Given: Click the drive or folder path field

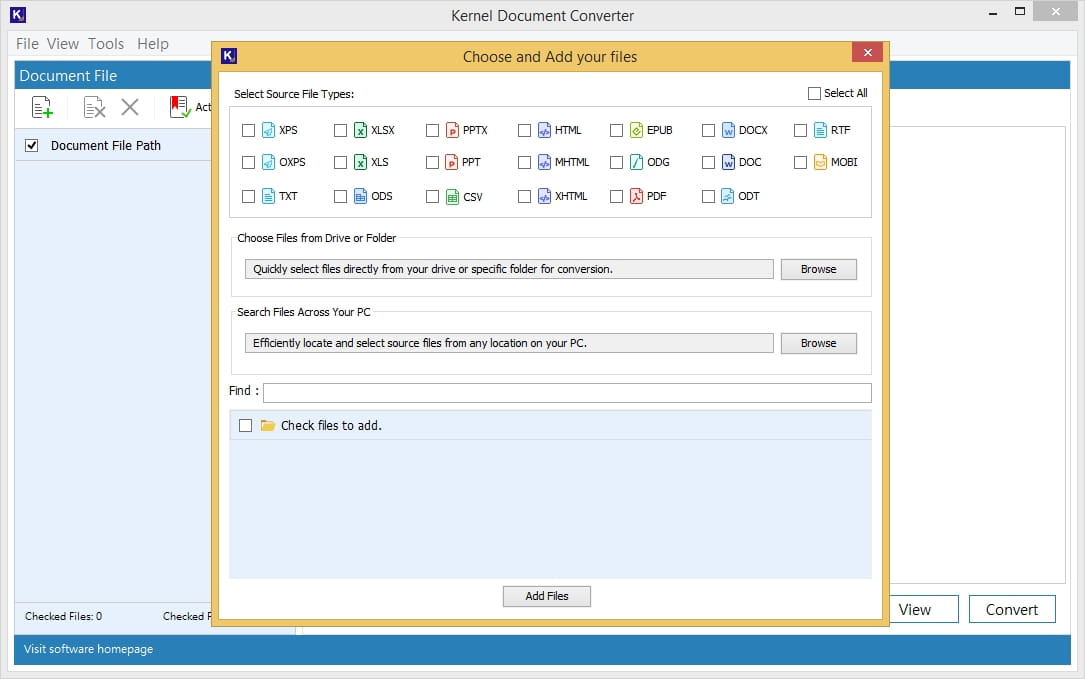Looking at the screenshot, I should coord(509,269).
